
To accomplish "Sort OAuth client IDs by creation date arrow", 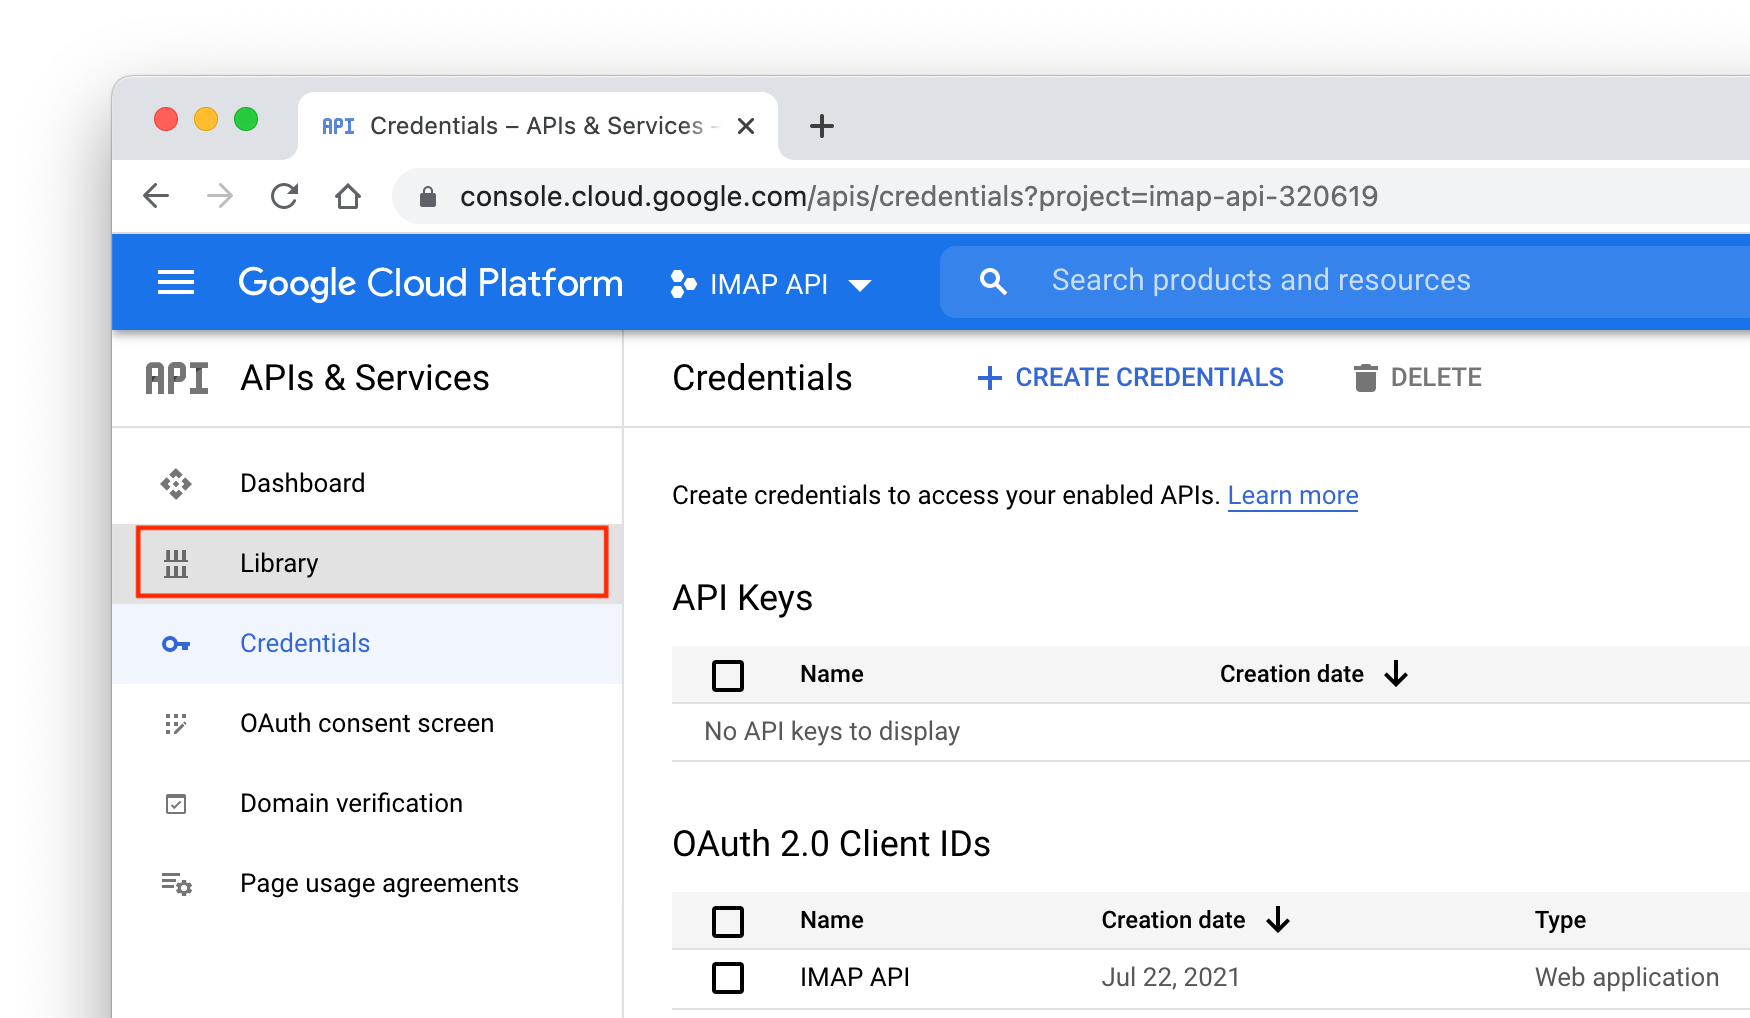I will point(1278,920).
